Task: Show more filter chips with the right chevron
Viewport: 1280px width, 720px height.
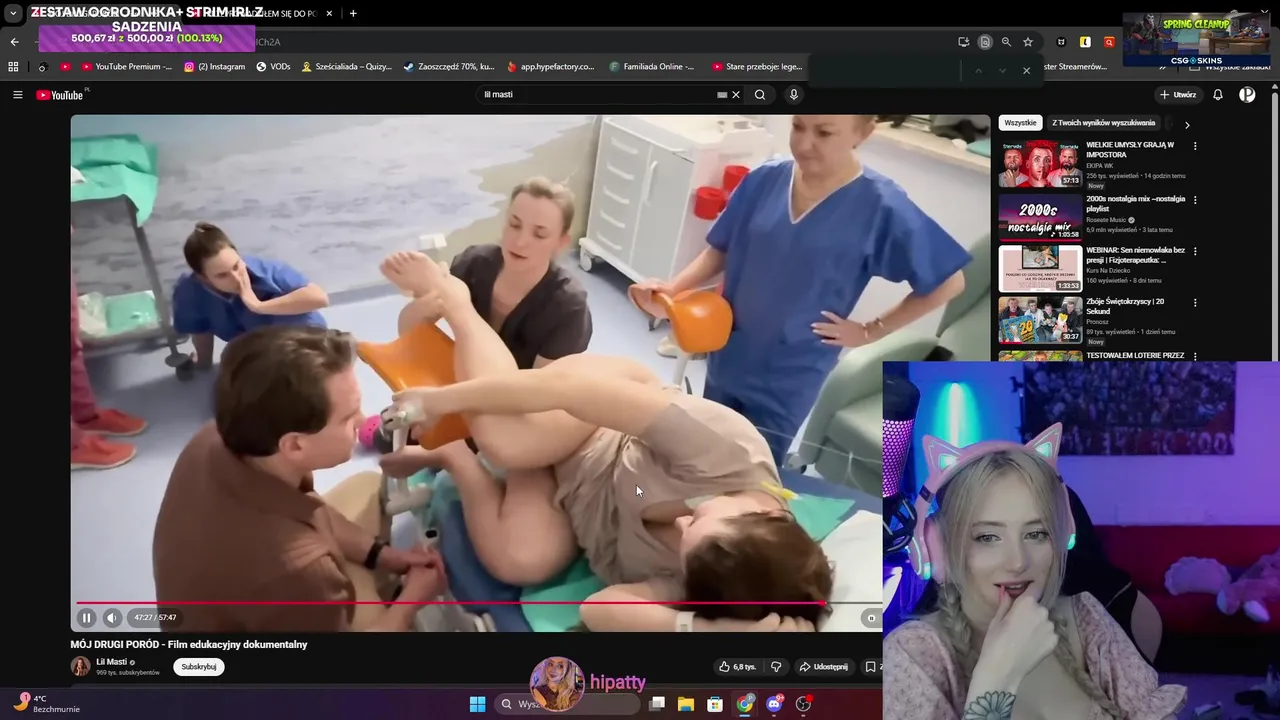Action: tap(1187, 125)
